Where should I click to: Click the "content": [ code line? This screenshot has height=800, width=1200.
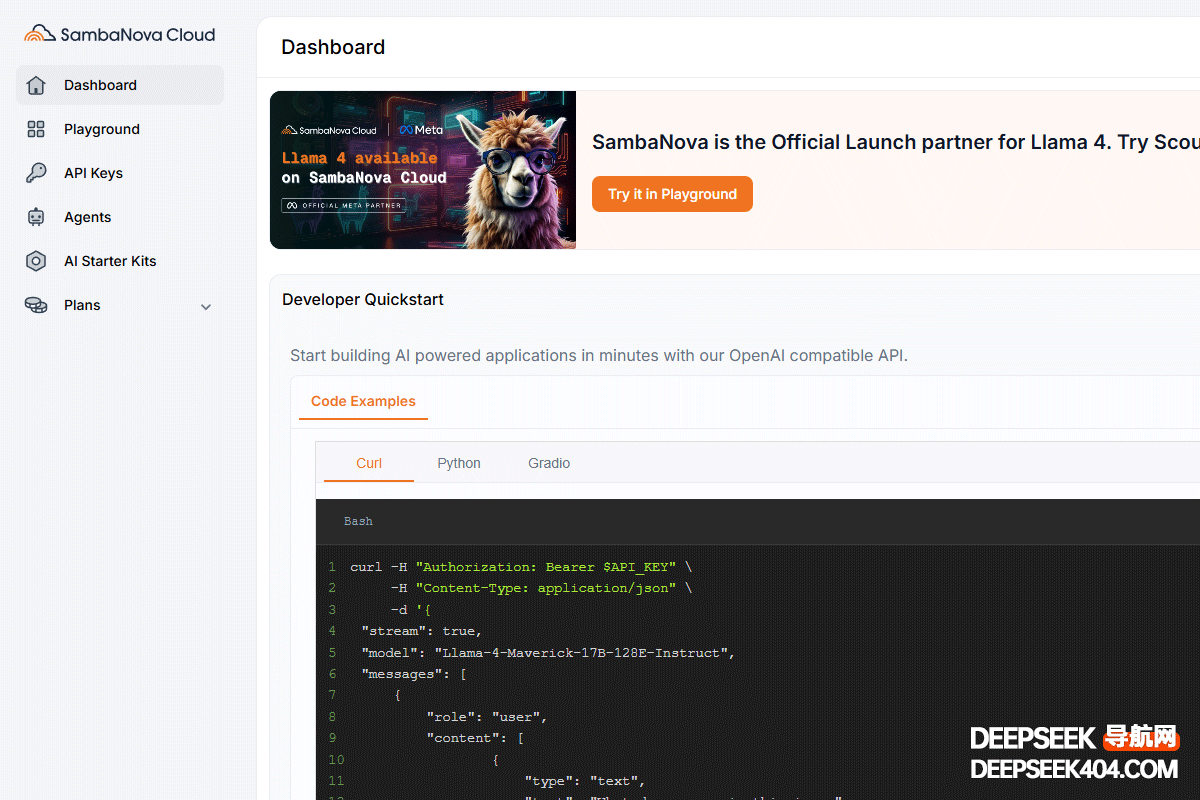click(475, 738)
